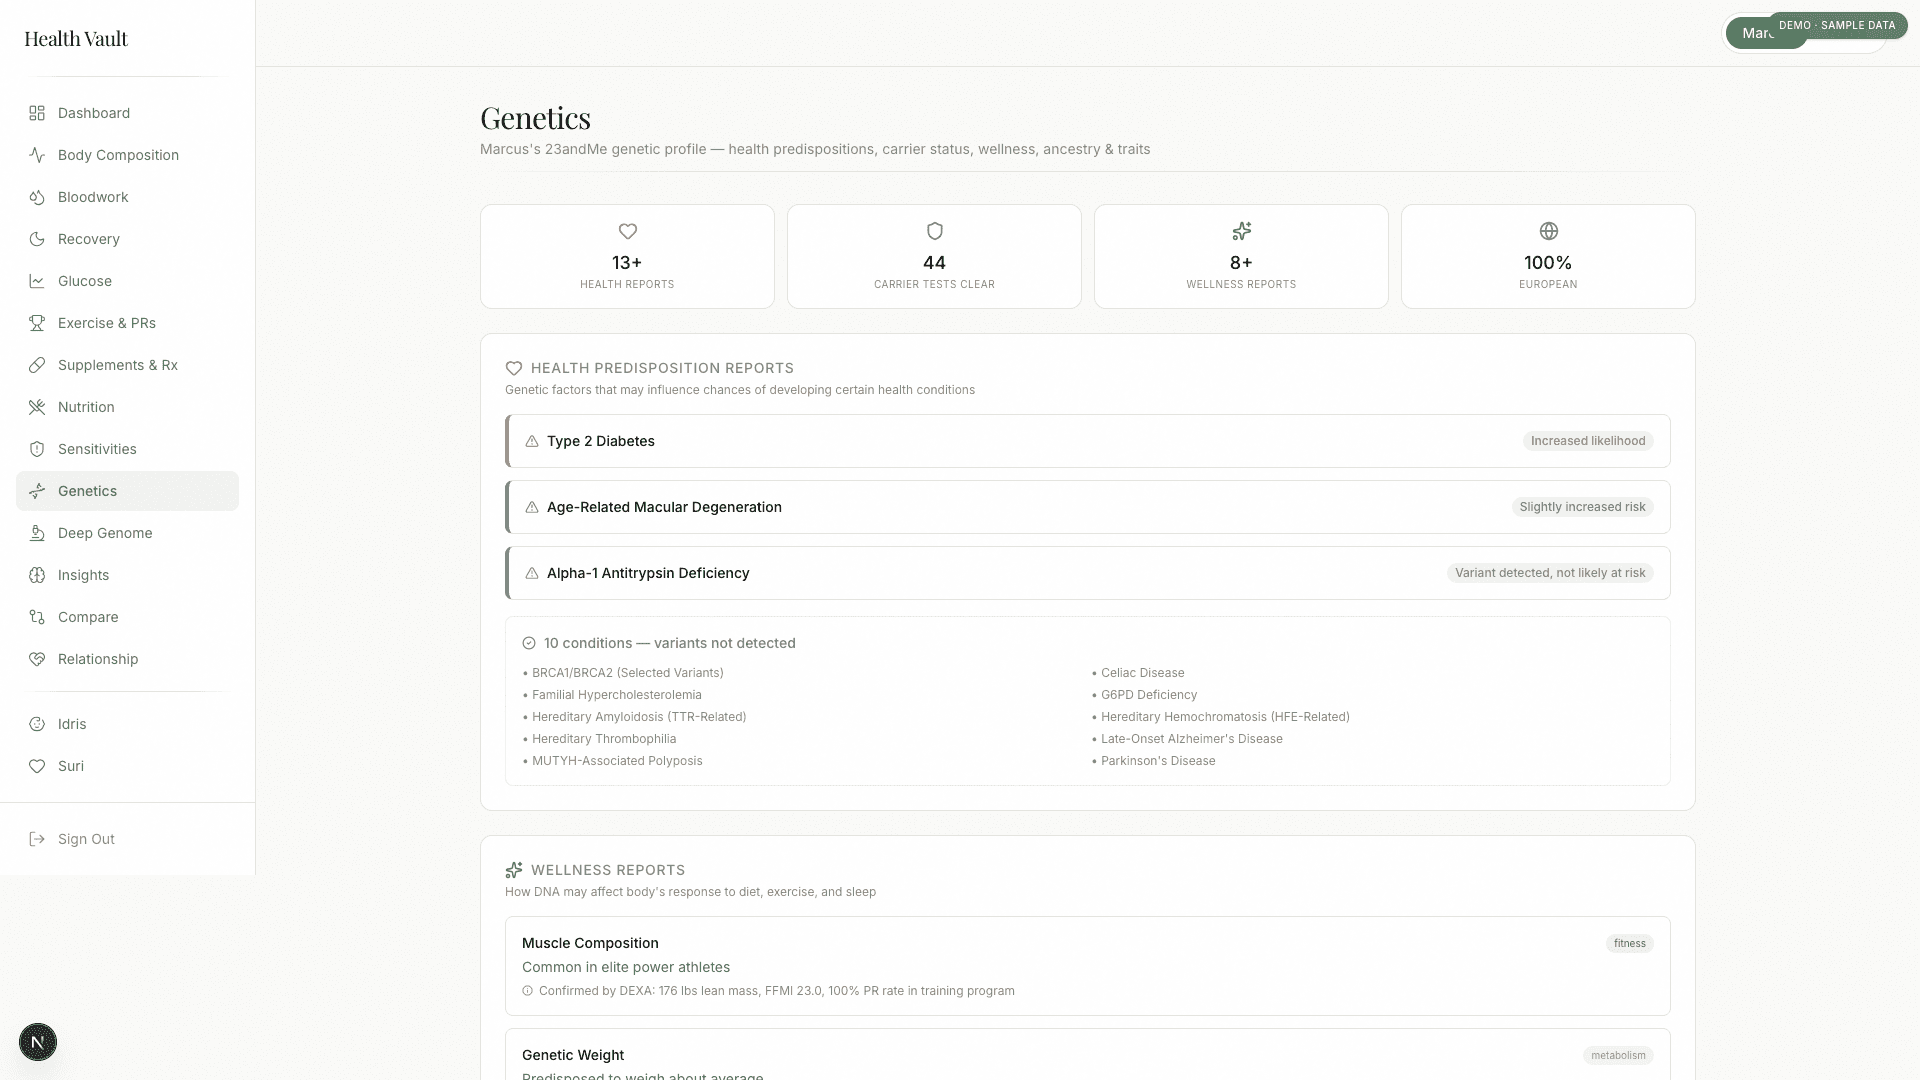Viewport: 1920px width, 1080px height.
Task: Open the Alpha-1 Antitrypsin Deficiency report
Action: click(x=1088, y=573)
